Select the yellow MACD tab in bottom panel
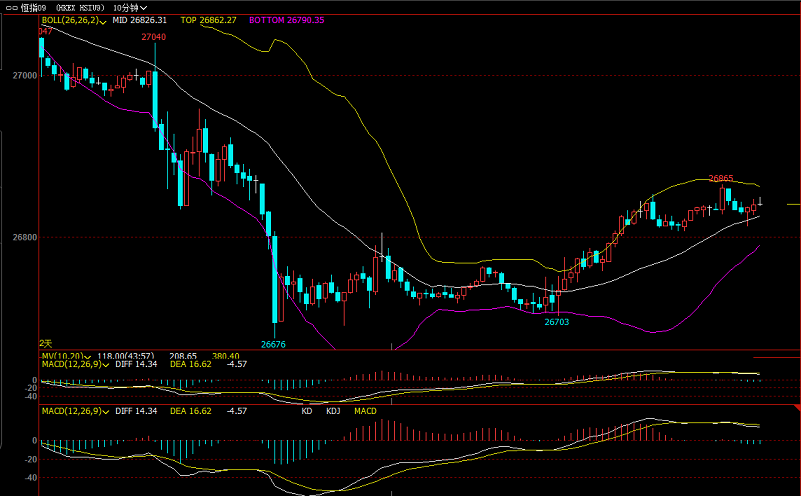801x496 pixels. click(365, 411)
